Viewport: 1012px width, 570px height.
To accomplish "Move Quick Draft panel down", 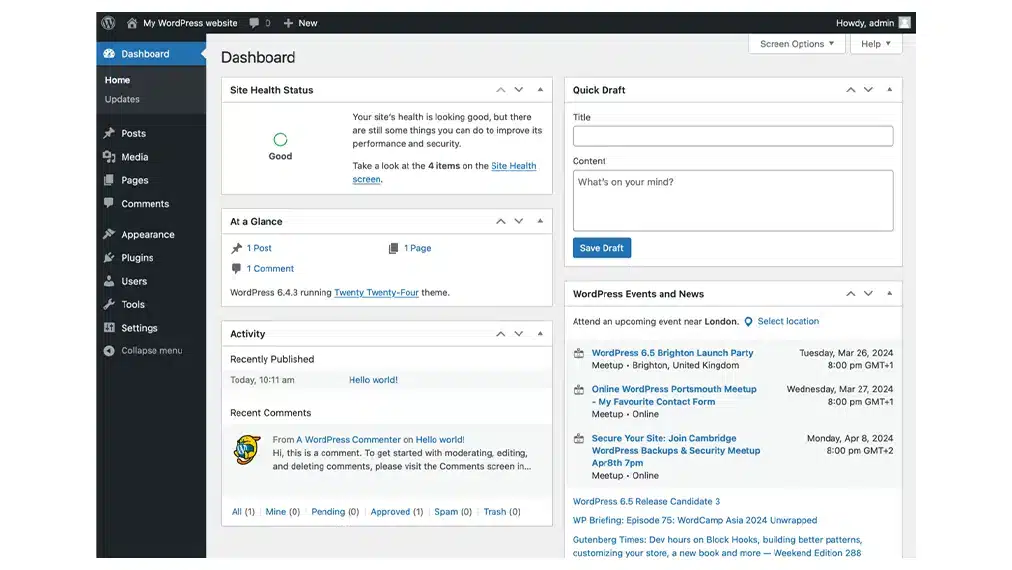I will 869,90.
